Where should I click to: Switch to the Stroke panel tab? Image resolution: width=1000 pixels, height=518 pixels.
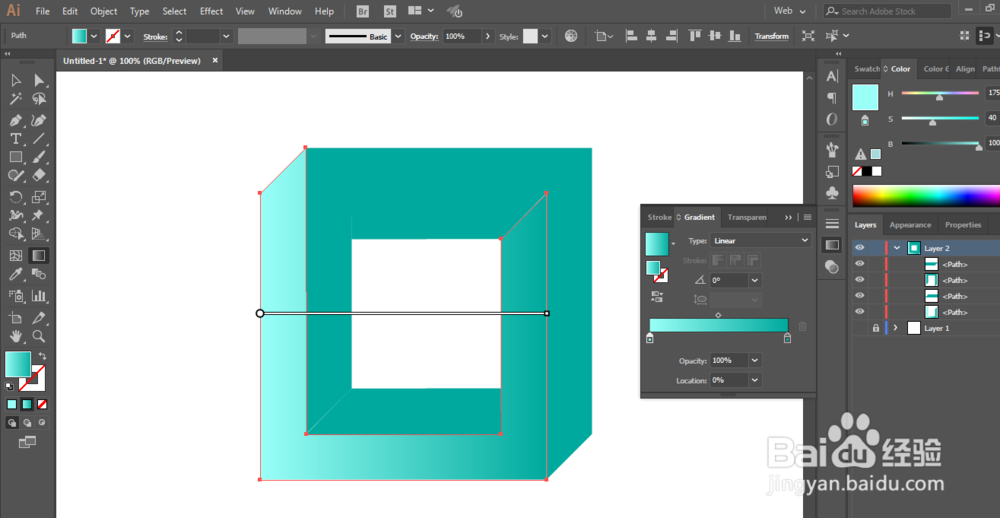coord(659,218)
